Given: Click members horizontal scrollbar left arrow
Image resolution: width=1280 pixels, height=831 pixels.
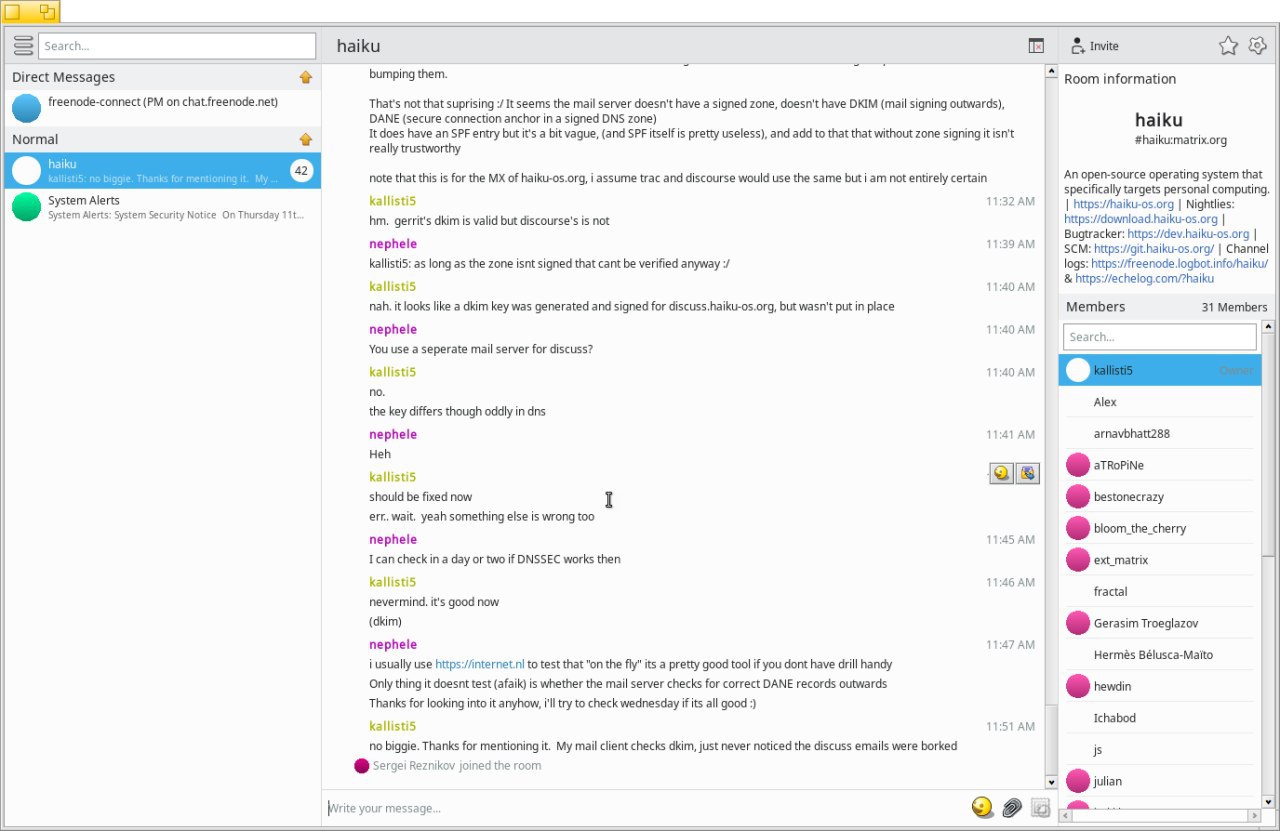Looking at the screenshot, I should (1066, 816).
